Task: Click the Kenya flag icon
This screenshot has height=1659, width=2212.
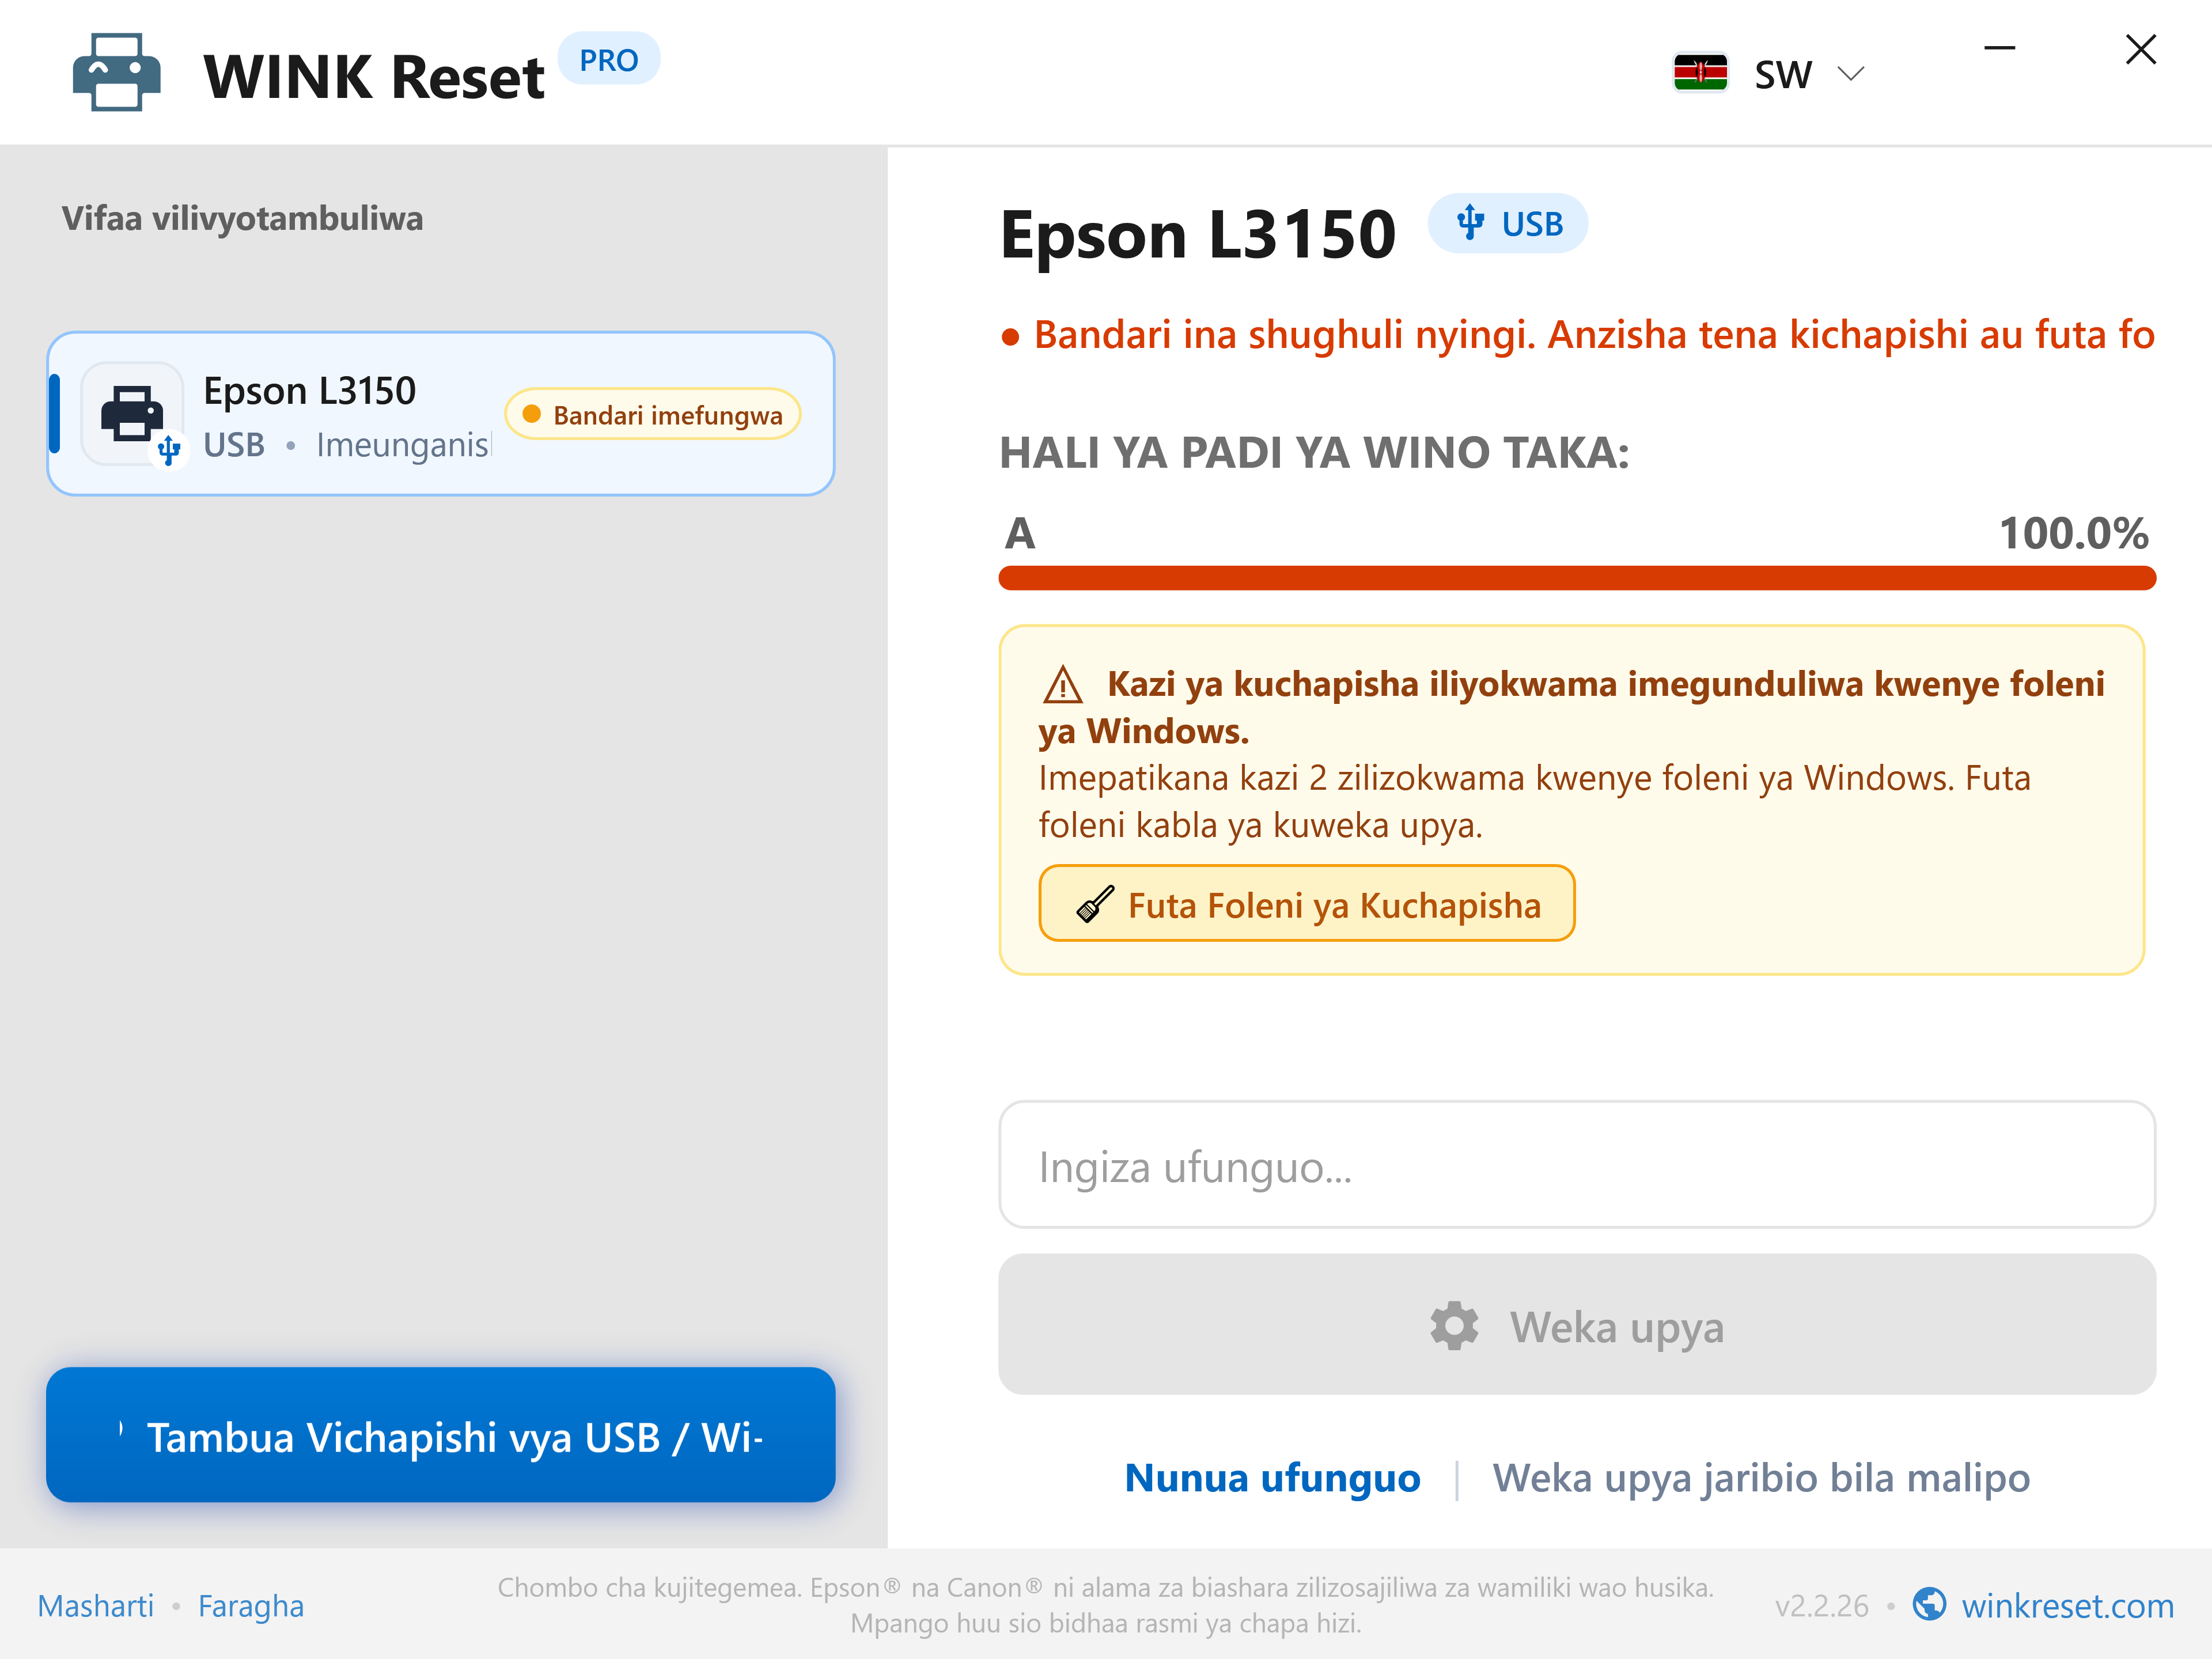Action: 1700,73
